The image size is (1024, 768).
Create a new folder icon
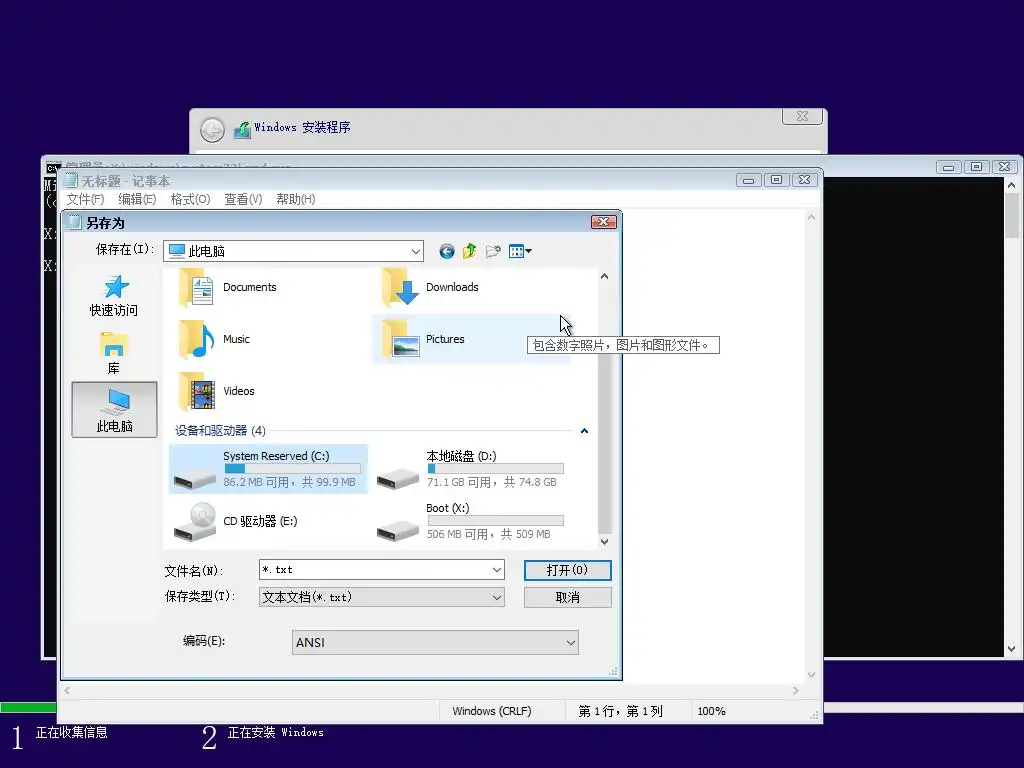pyautogui.click(x=493, y=251)
